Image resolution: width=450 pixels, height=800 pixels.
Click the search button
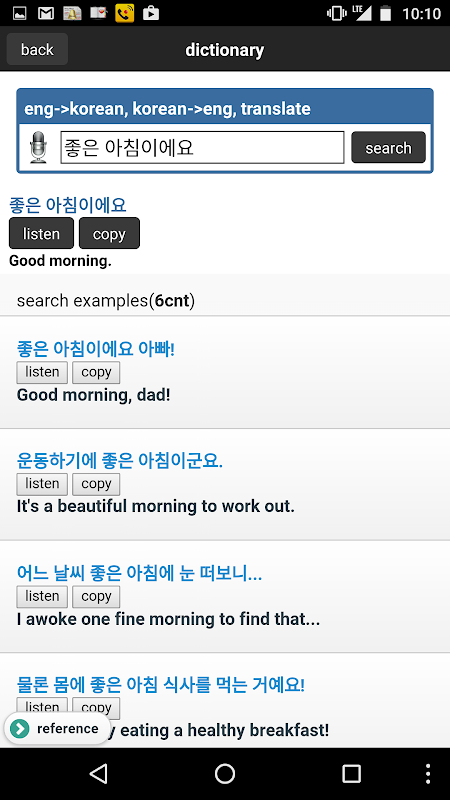(388, 147)
